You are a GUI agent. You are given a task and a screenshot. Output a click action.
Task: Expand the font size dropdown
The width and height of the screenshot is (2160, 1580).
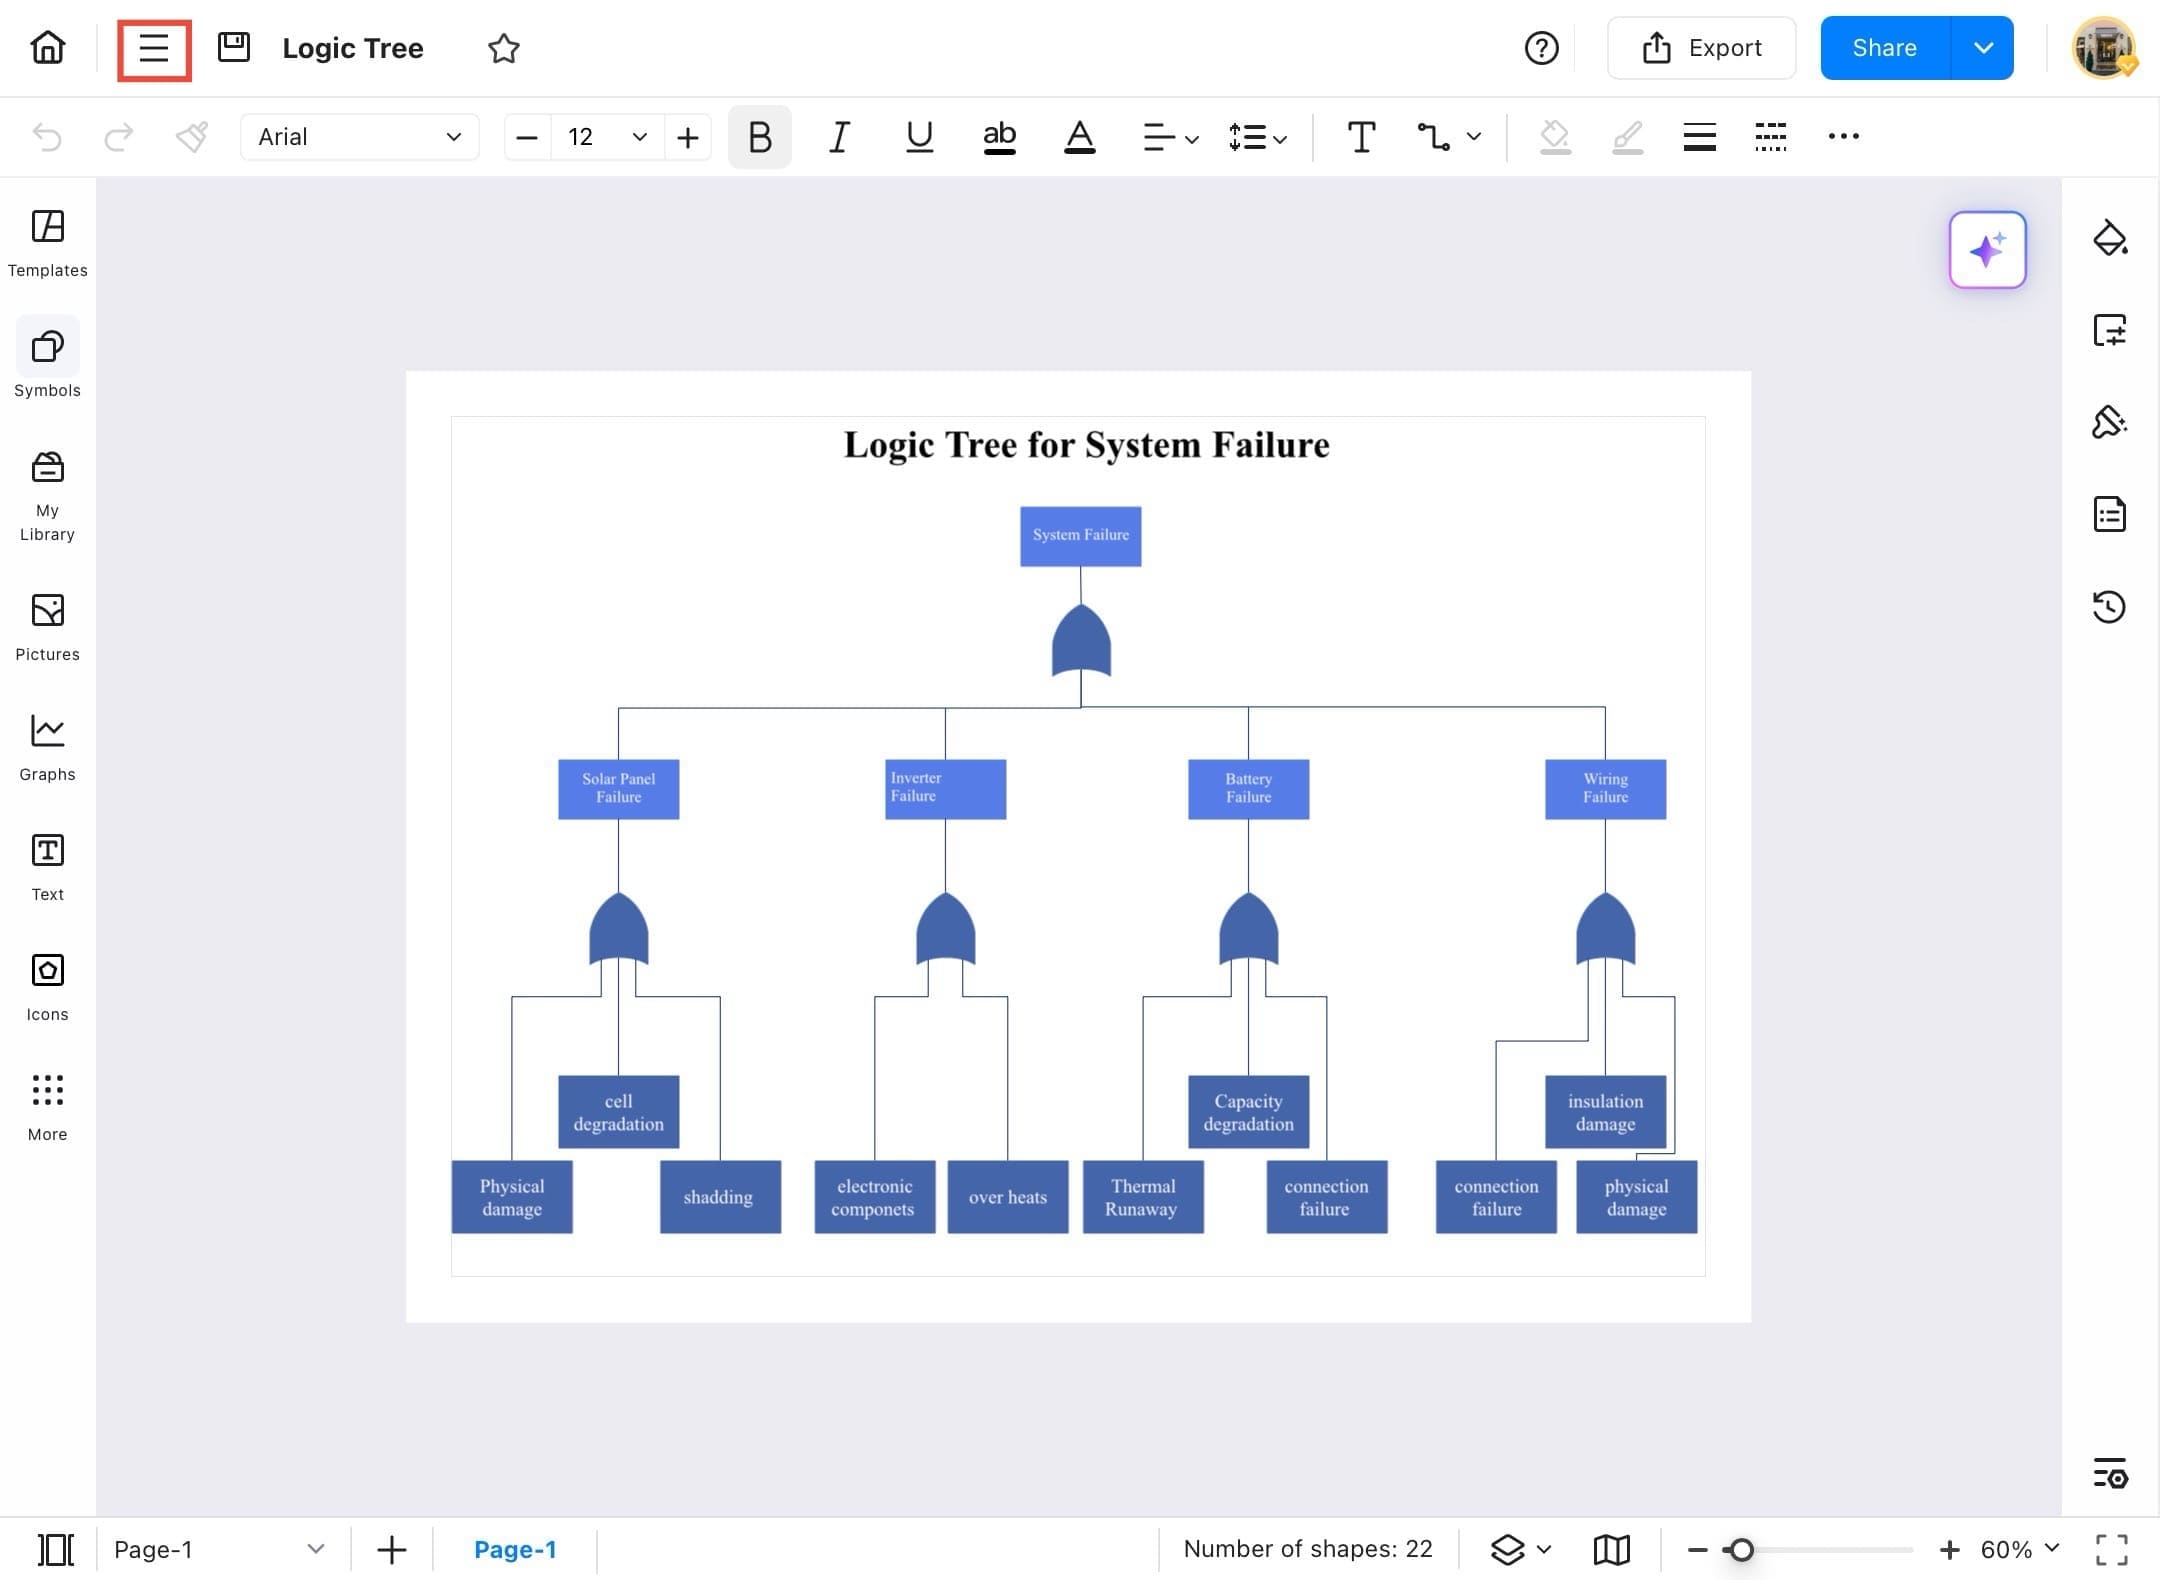click(638, 137)
